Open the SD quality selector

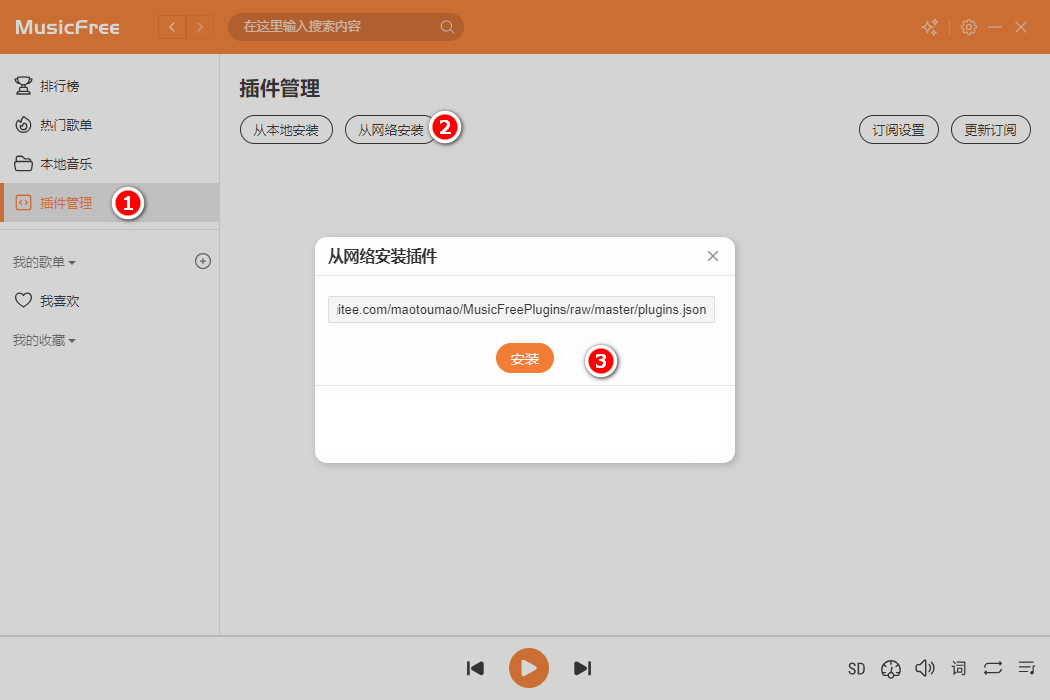point(856,669)
